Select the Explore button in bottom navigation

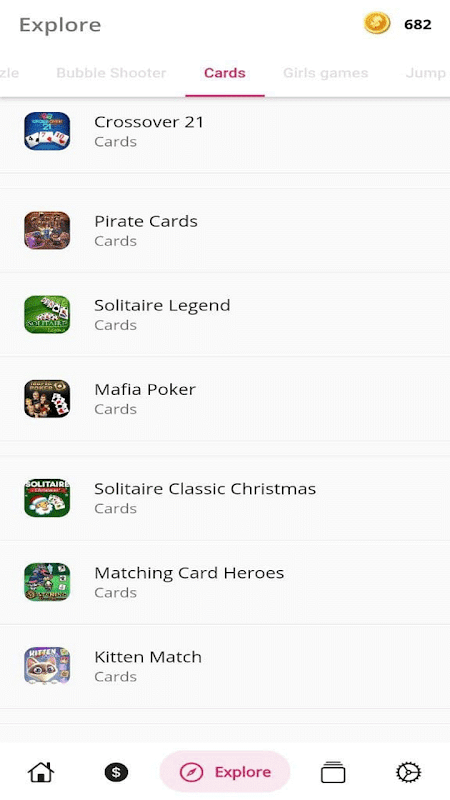click(225, 771)
